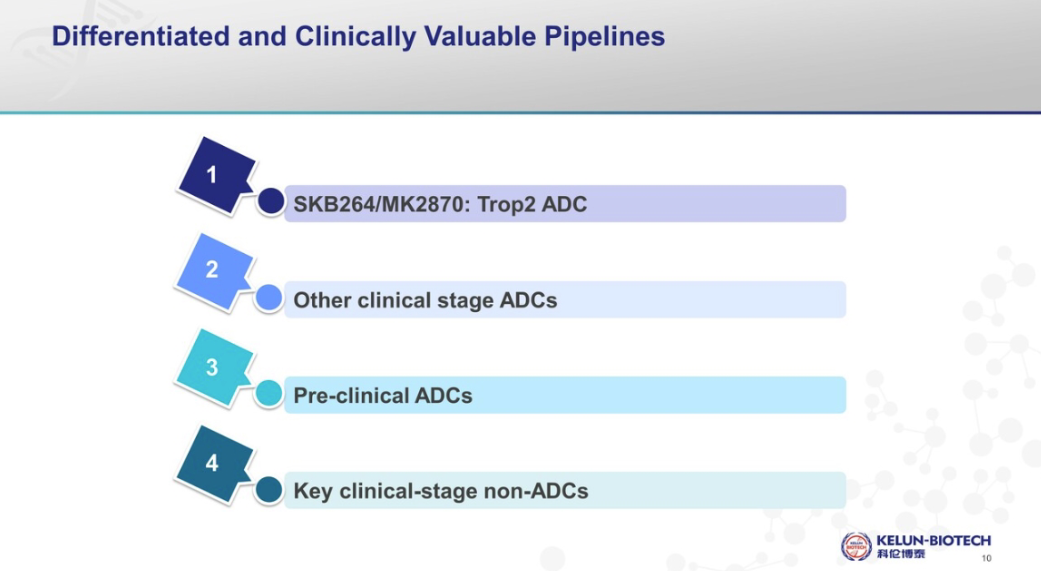Click the dark teal circle bullet
Image resolution: width=1041 pixels, height=571 pixels.
[x=269, y=490]
